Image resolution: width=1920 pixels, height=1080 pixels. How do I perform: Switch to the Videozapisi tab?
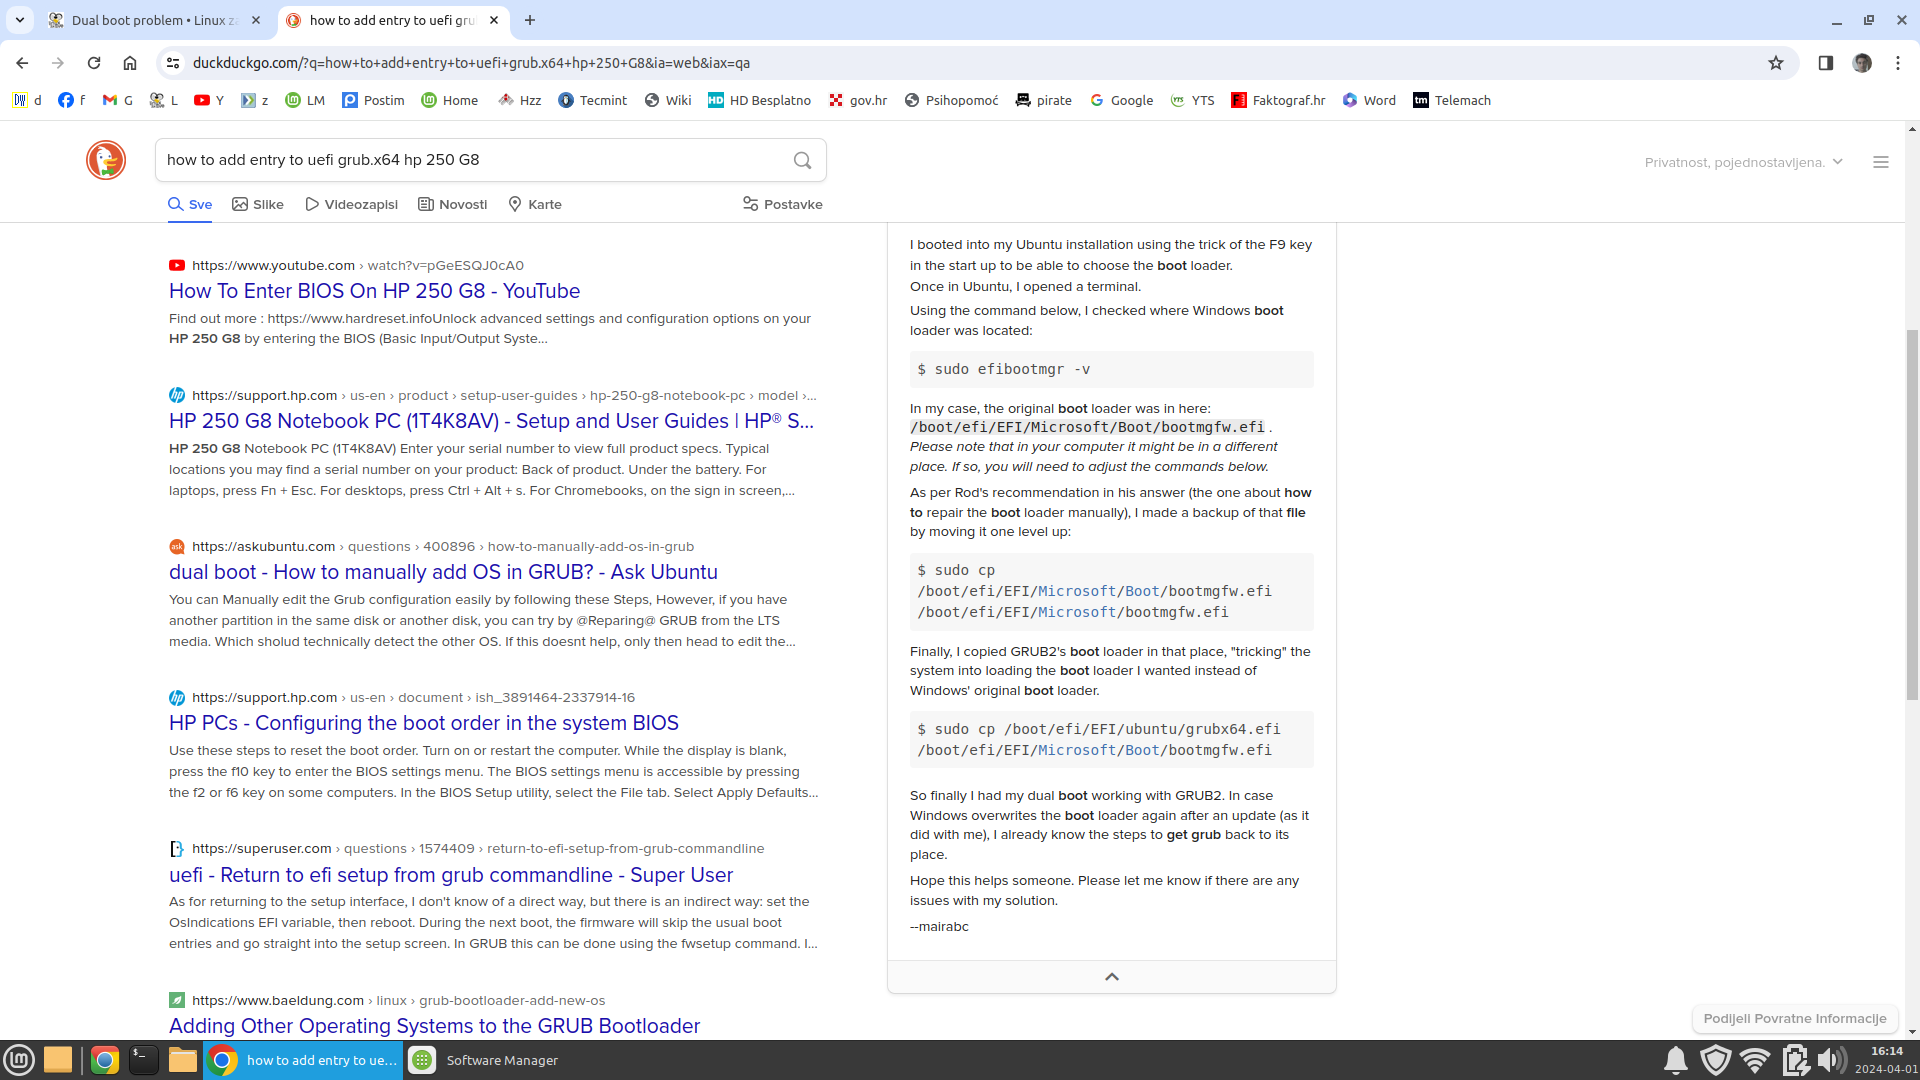coord(351,204)
